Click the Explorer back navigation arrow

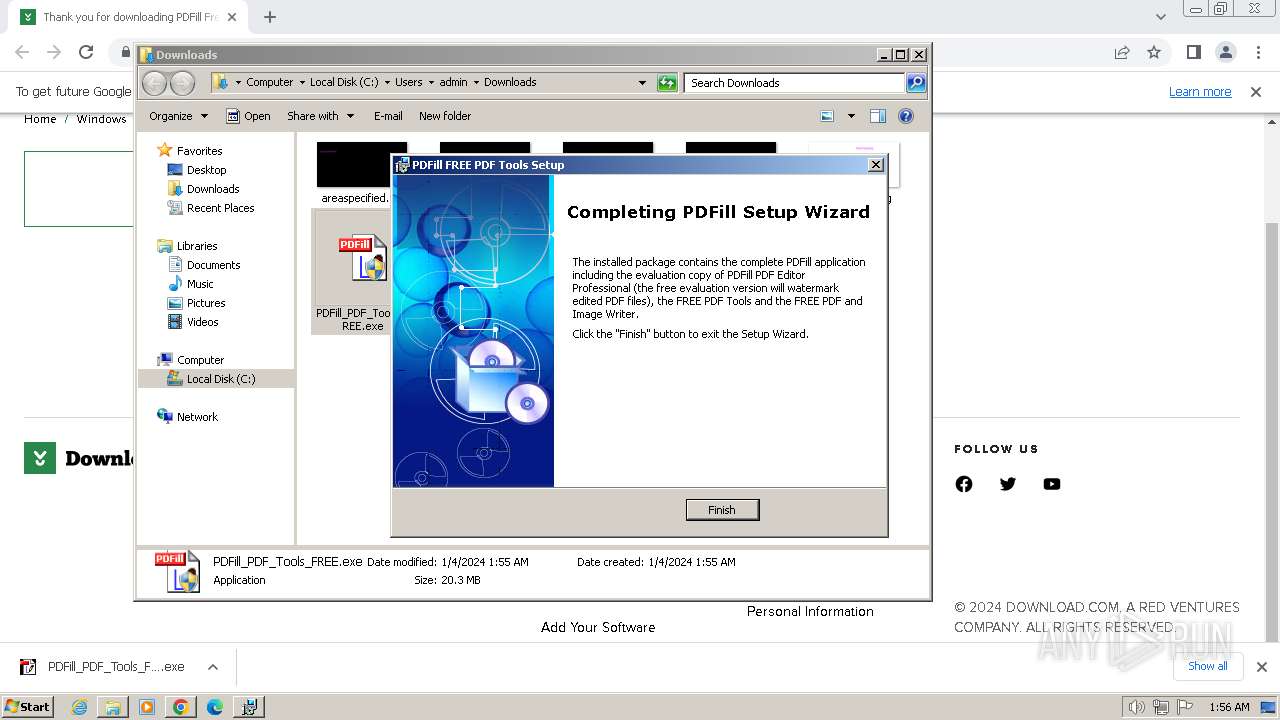tap(155, 83)
